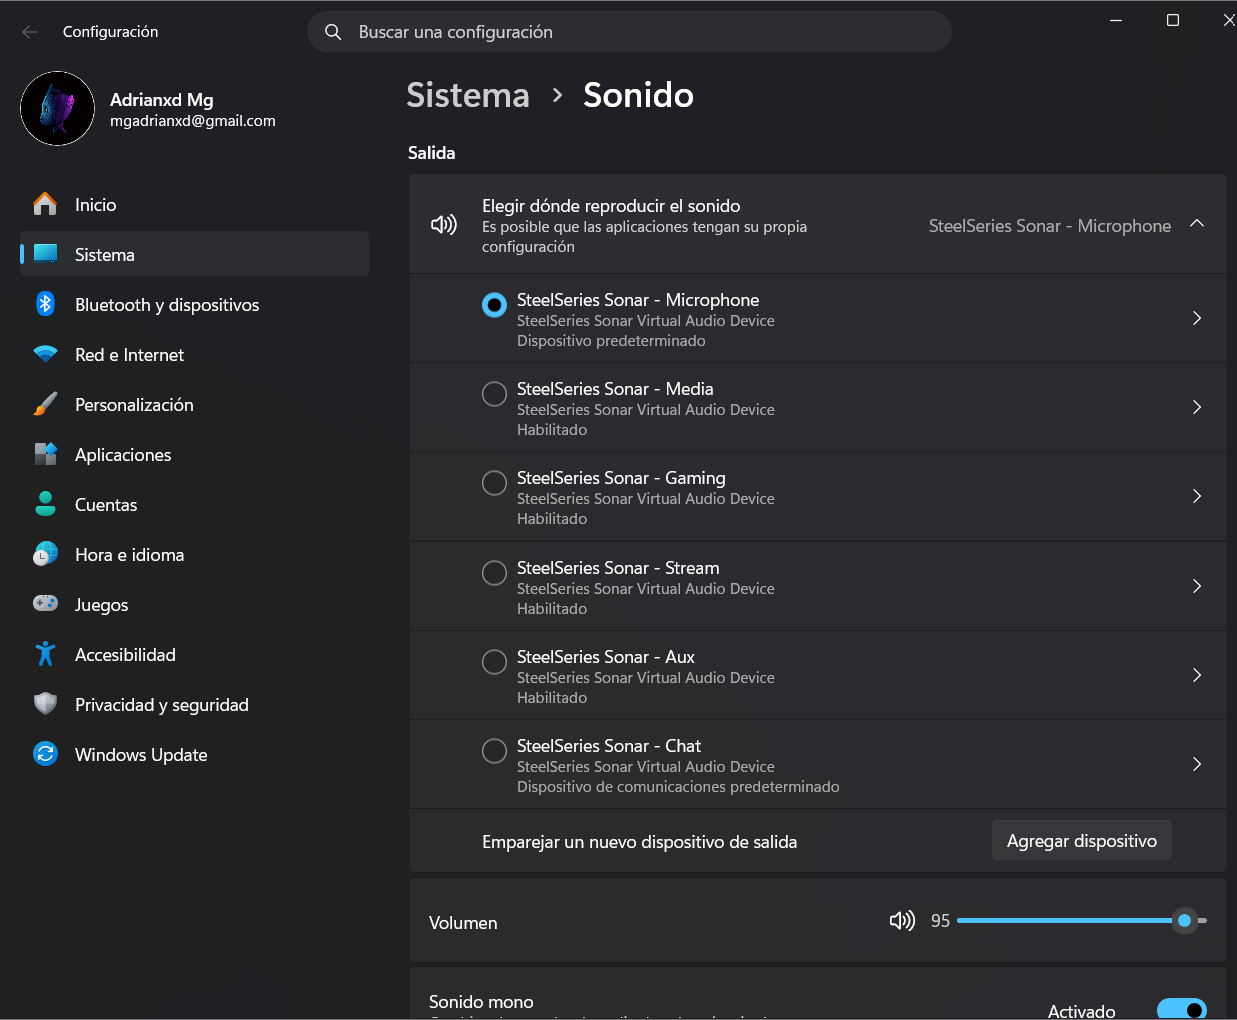Click the Windows Update sync icon

tap(45, 754)
